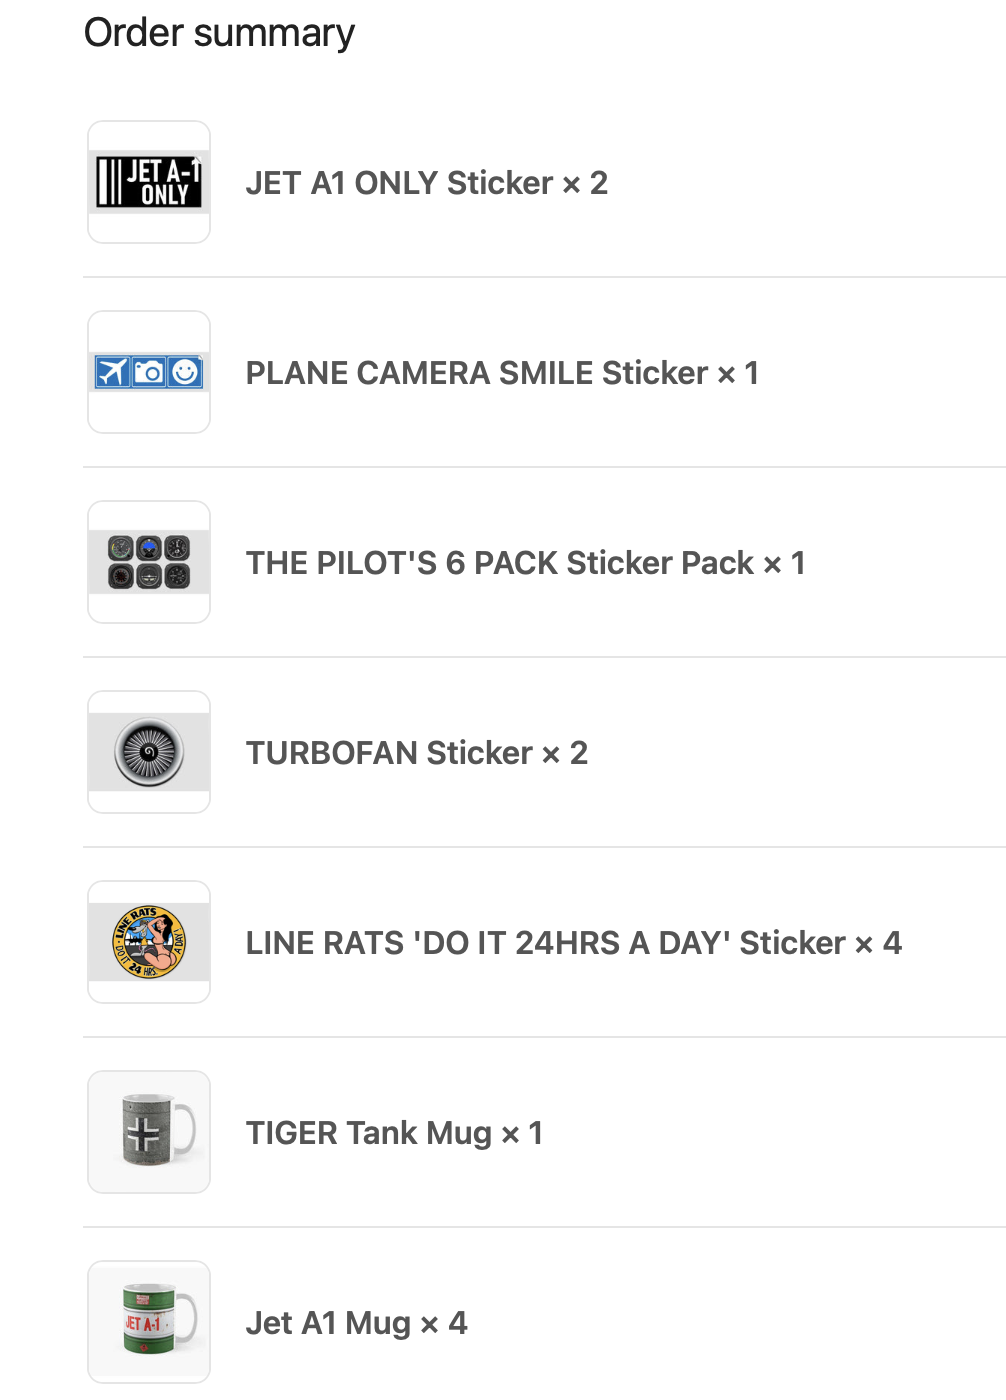Click the TIGER Tank Mug item name
The image size is (1006, 1400).
[x=394, y=1133]
